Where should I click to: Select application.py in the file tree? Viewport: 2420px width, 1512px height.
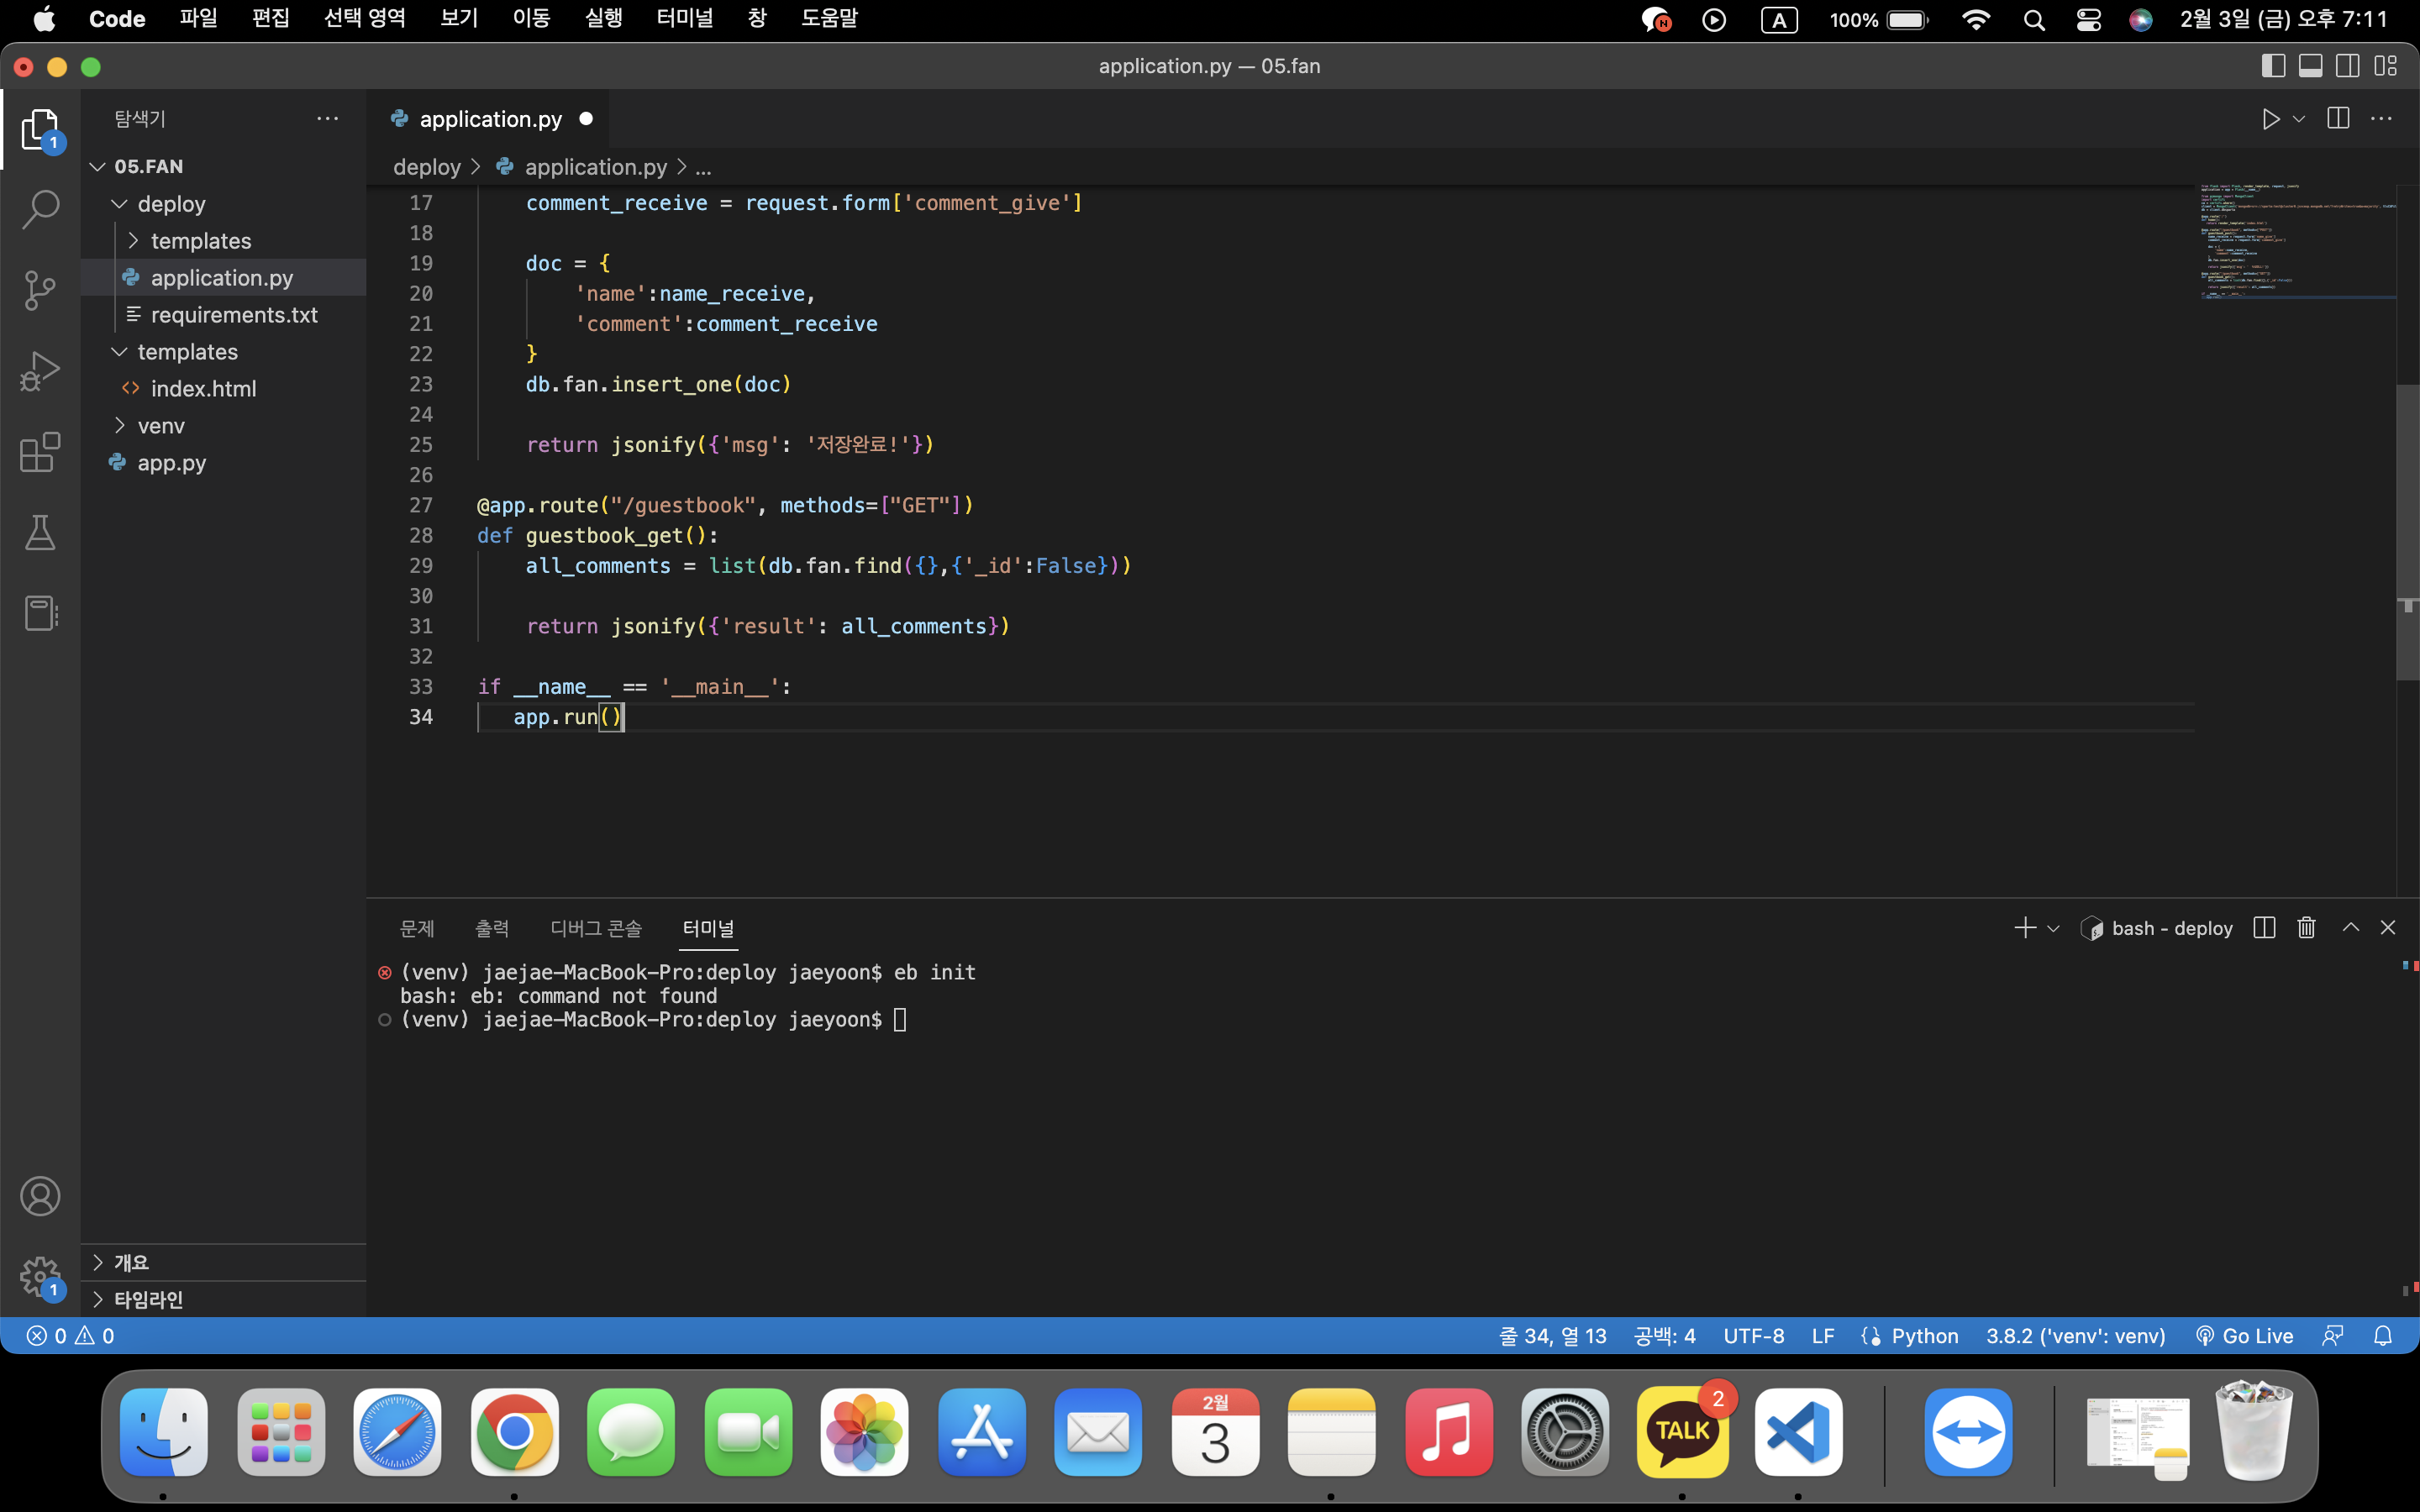(223, 278)
